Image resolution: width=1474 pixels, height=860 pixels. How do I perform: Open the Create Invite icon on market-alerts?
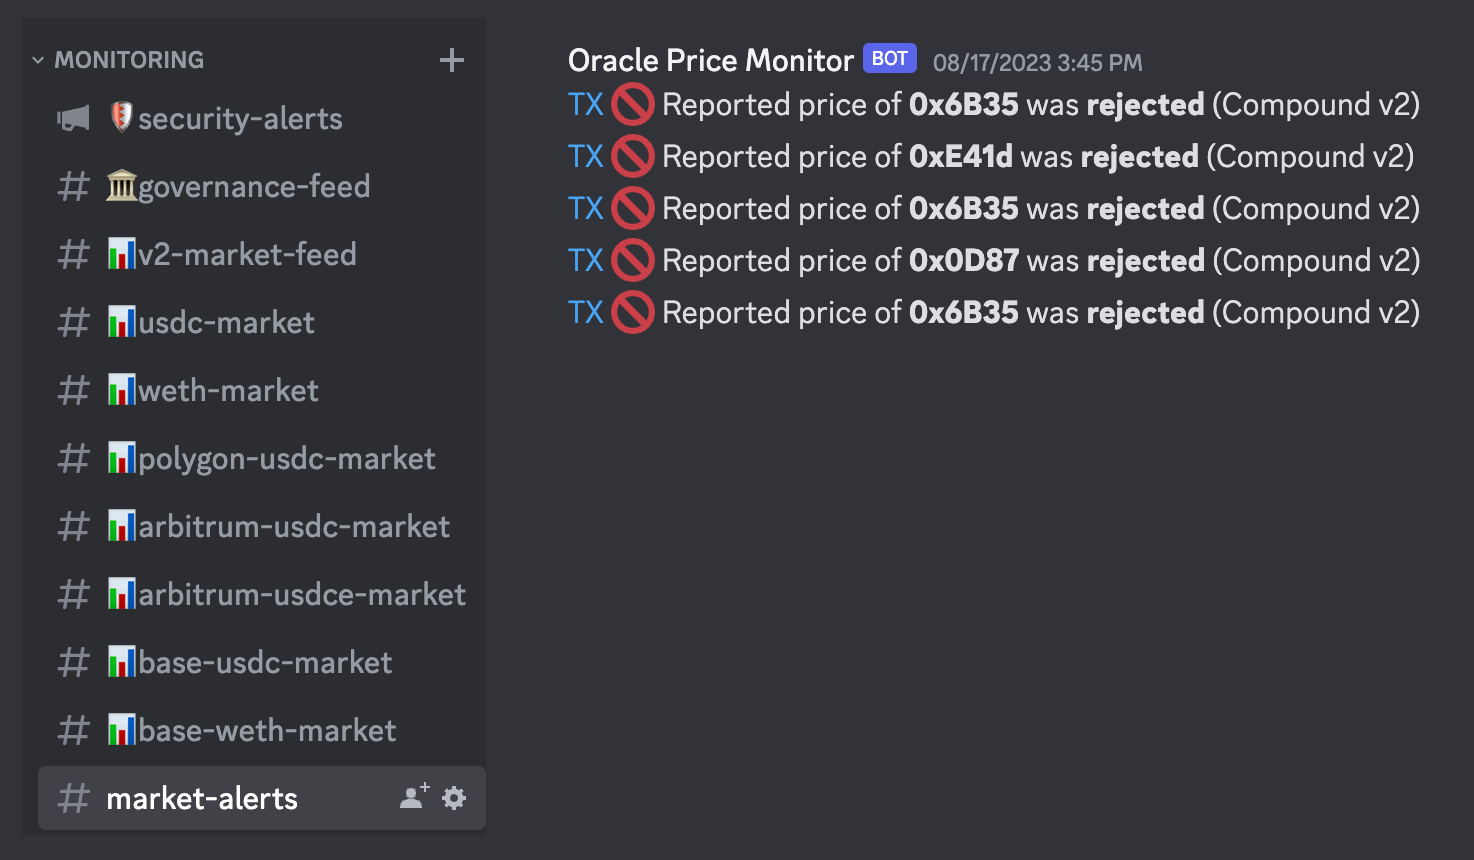412,797
